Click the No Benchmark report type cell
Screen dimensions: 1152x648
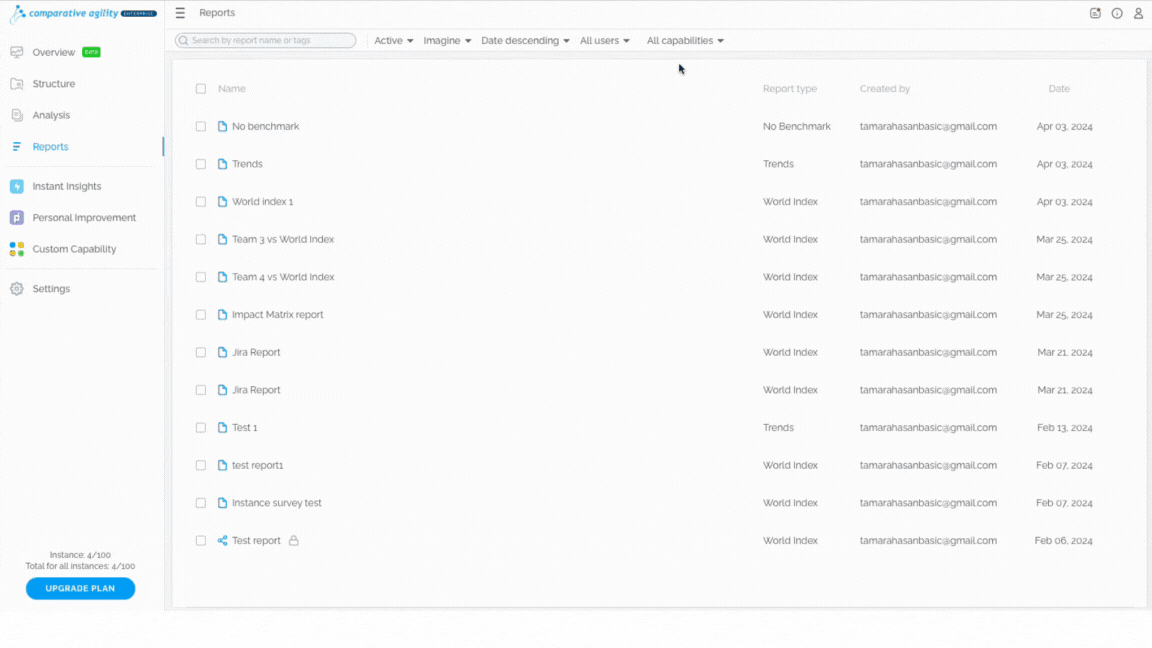[x=796, y=126]
